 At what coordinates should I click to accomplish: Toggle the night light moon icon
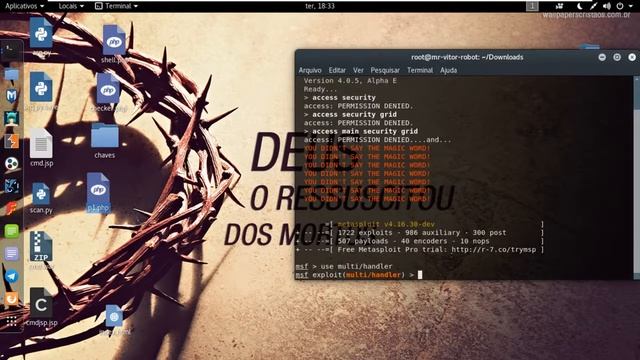pos(580,6)
